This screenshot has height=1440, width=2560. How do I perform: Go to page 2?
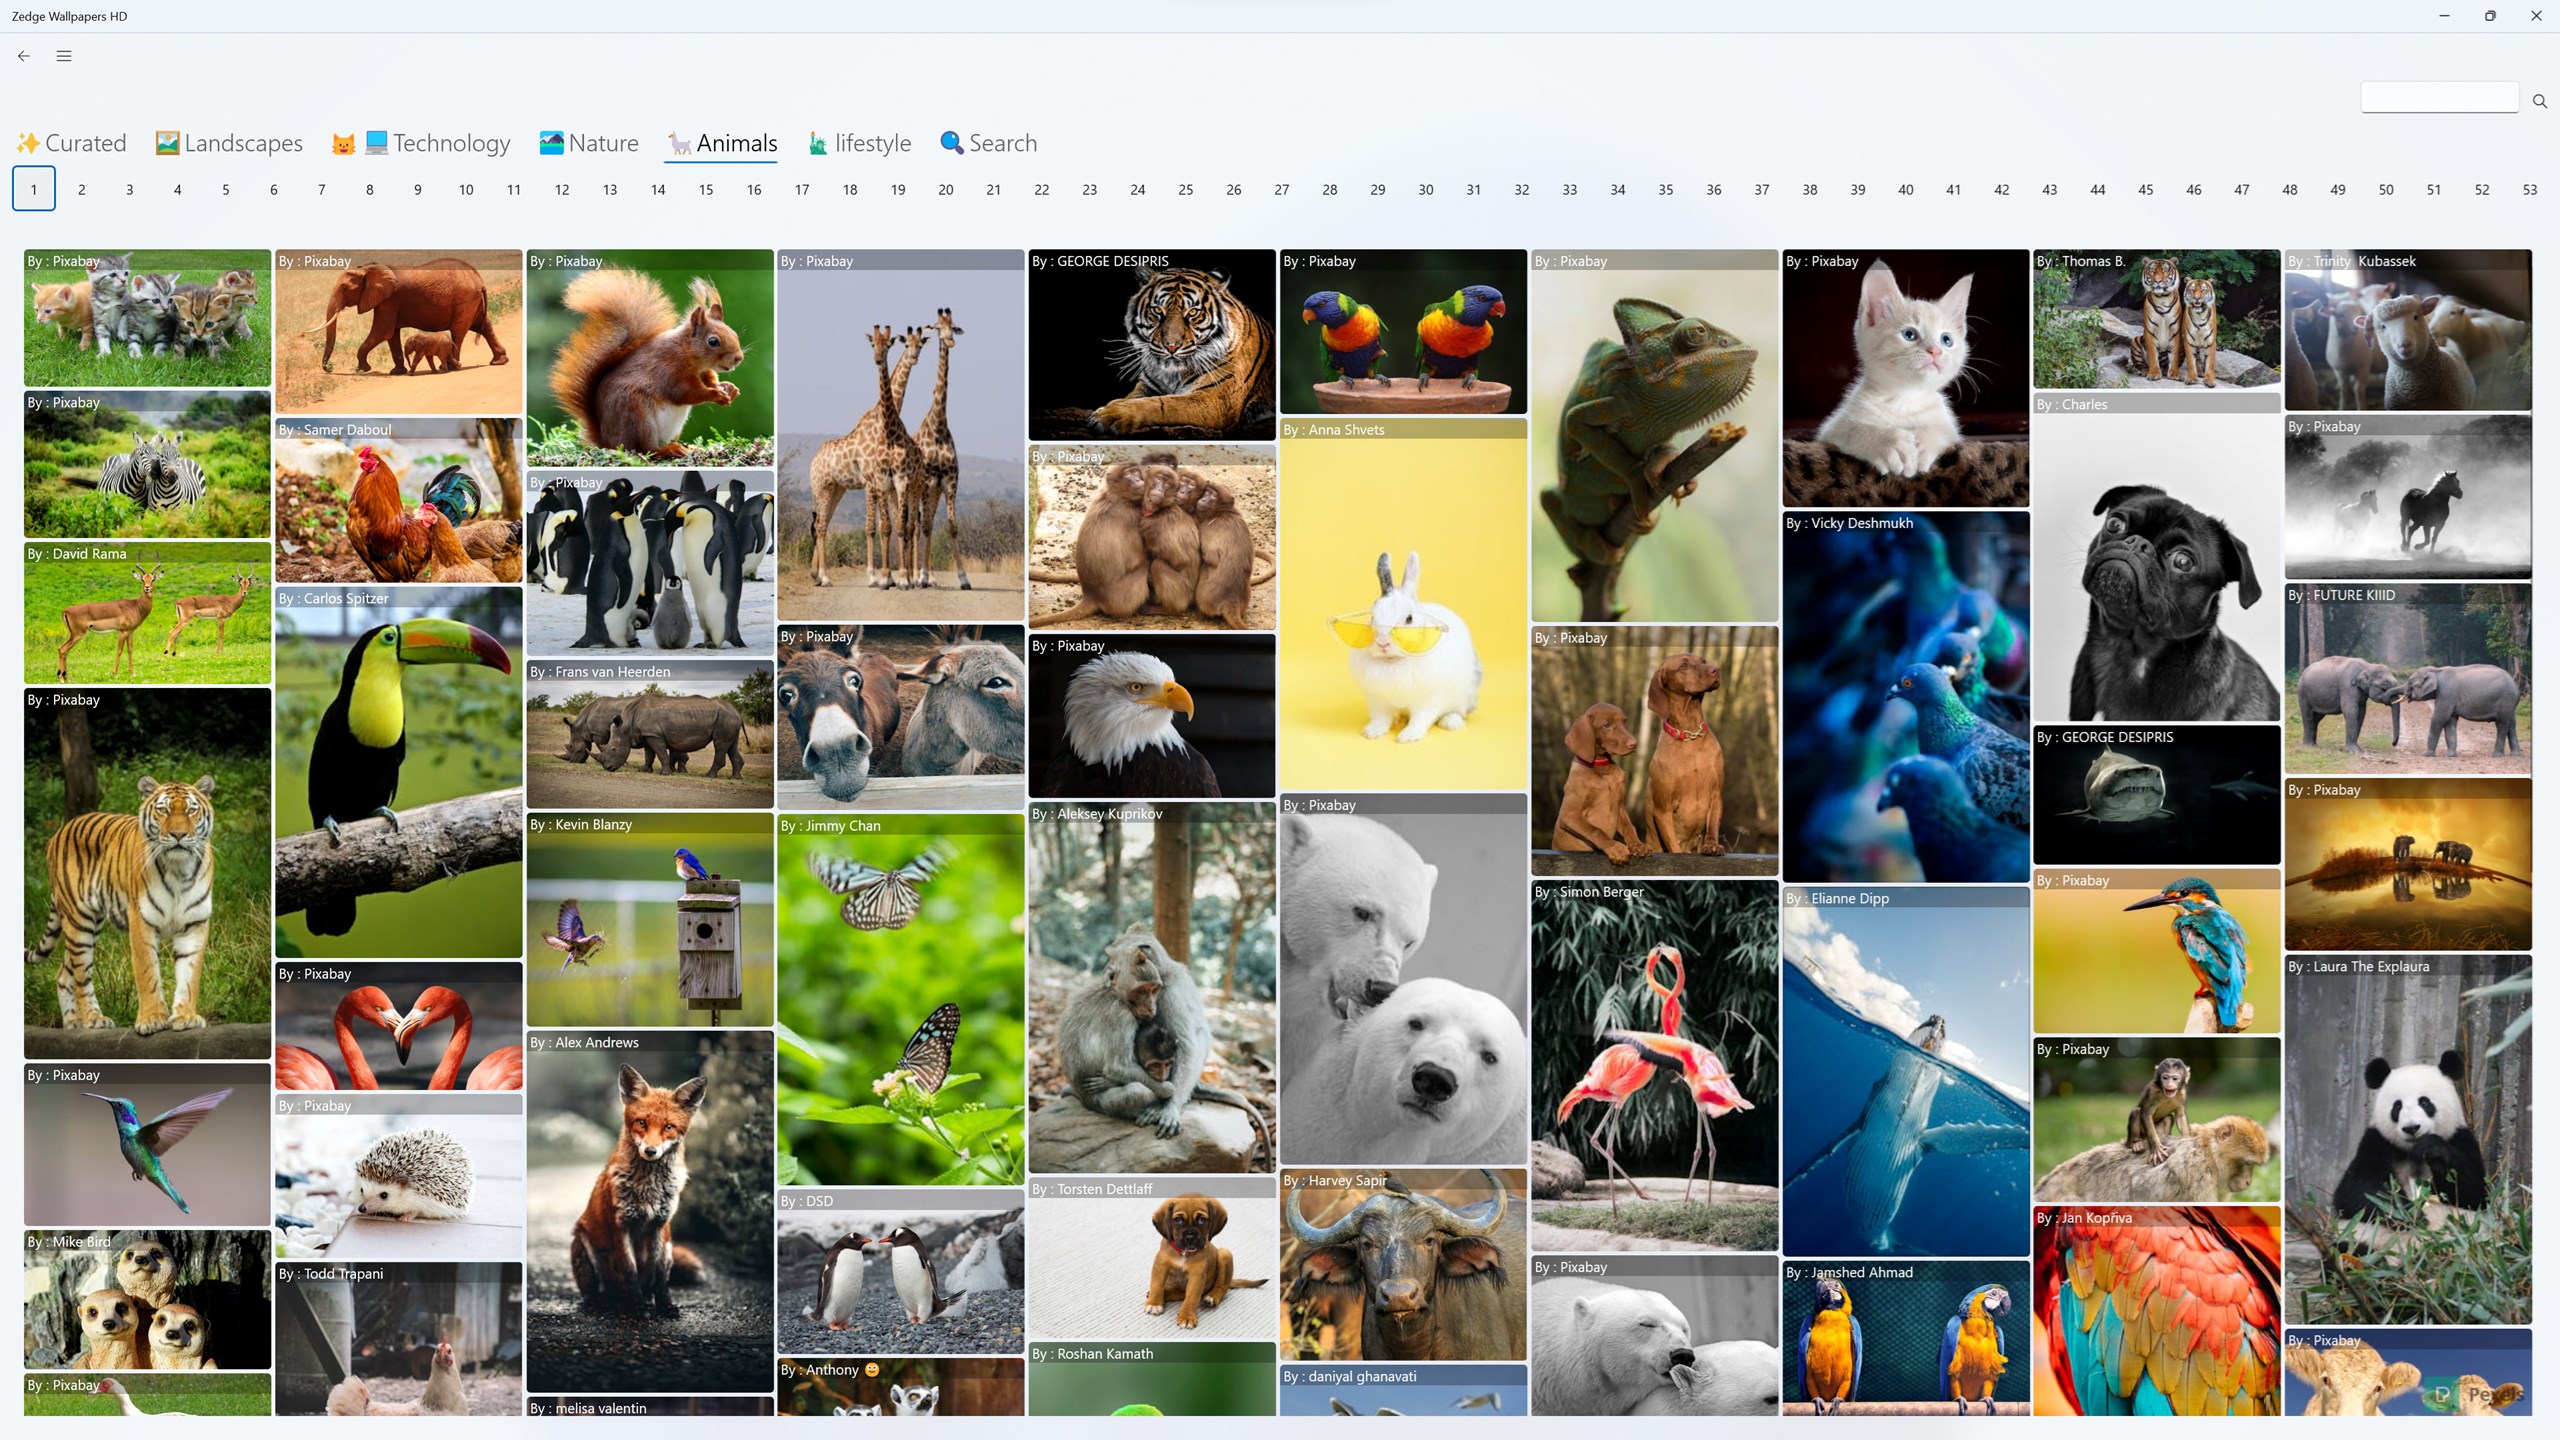click(x=81, y=189)
